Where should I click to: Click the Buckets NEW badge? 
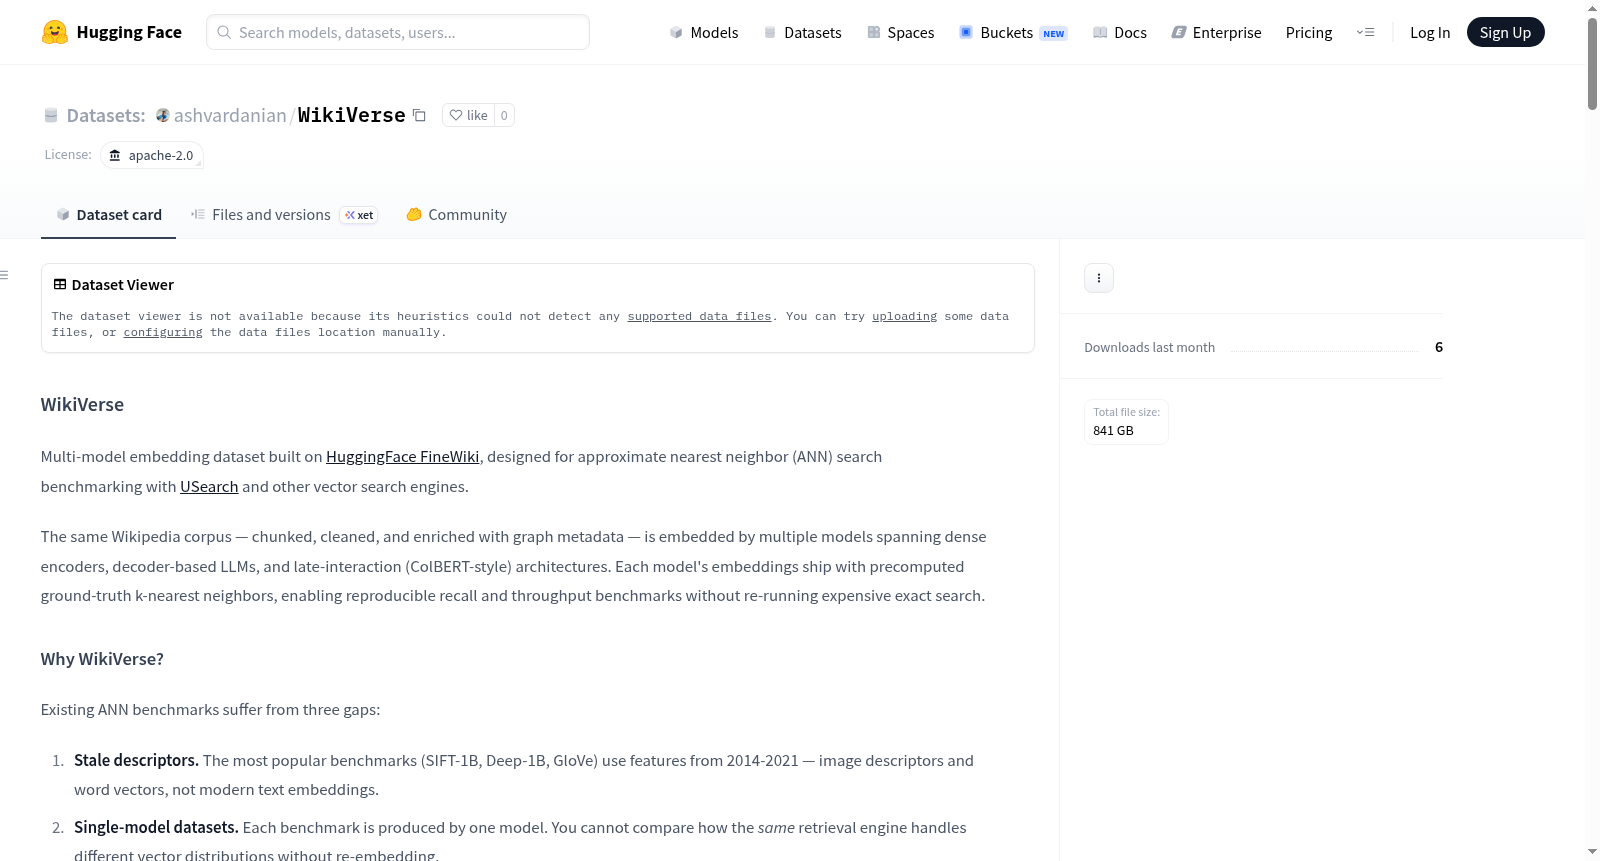(x=1054, y=33)
